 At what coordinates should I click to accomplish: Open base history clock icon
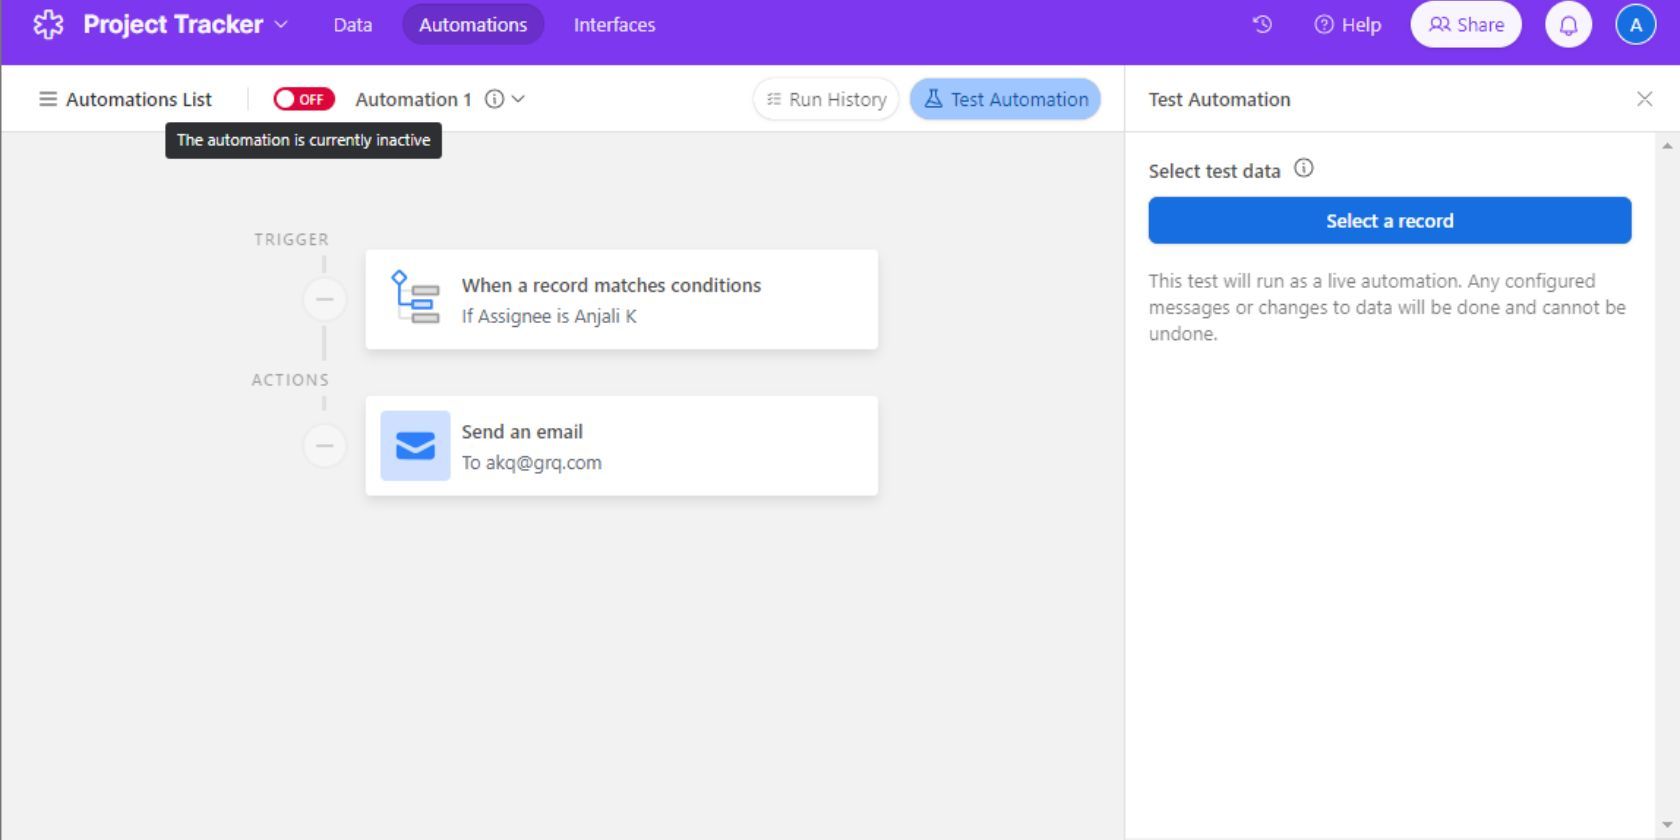tap(1262, 25)
